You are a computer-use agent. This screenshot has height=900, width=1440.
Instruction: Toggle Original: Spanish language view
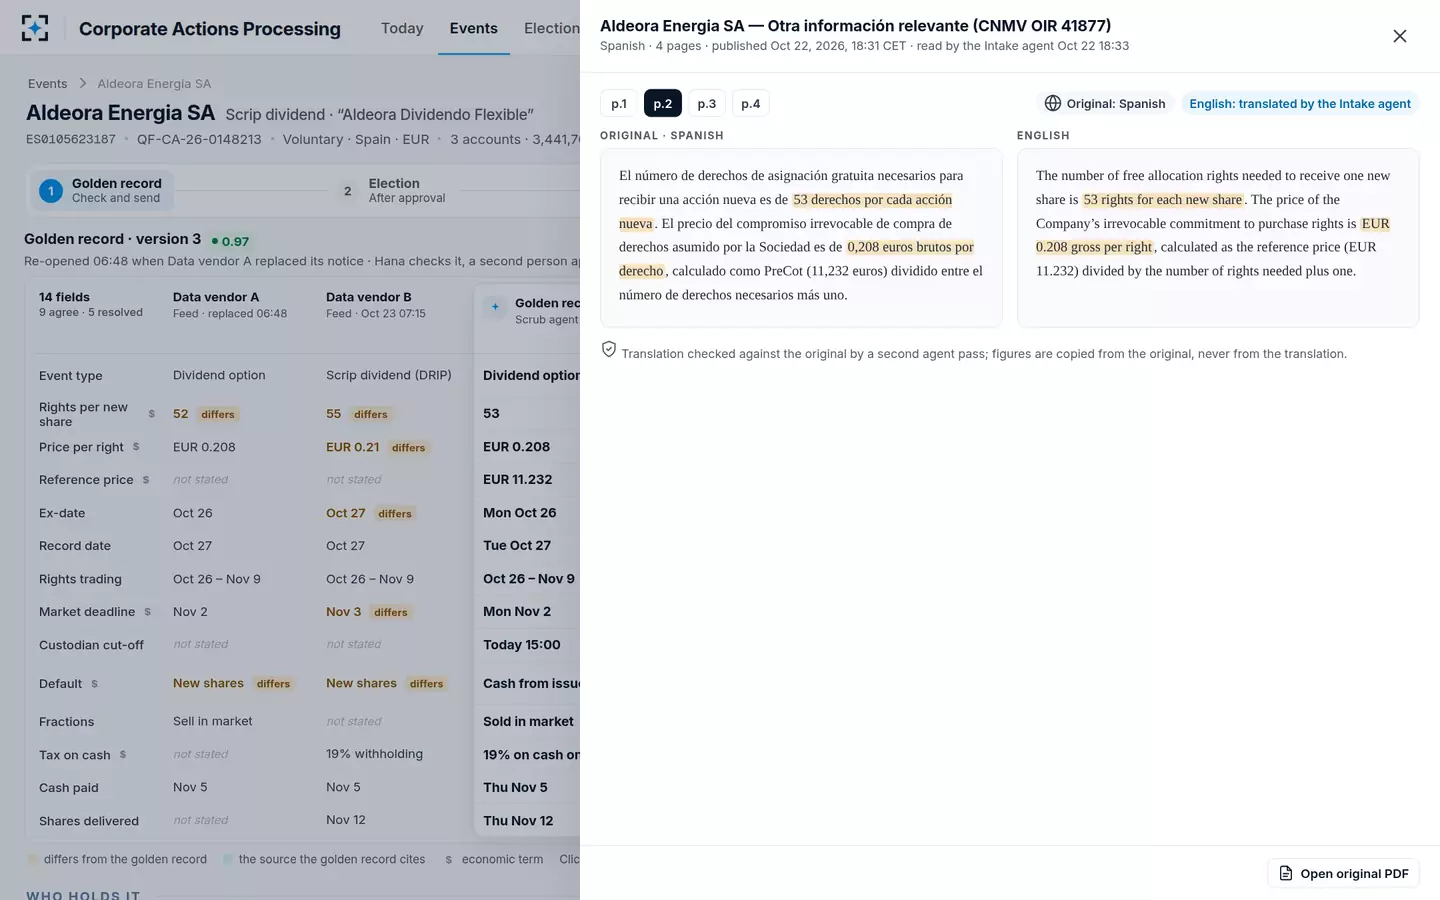click(x=1105, y=103)
